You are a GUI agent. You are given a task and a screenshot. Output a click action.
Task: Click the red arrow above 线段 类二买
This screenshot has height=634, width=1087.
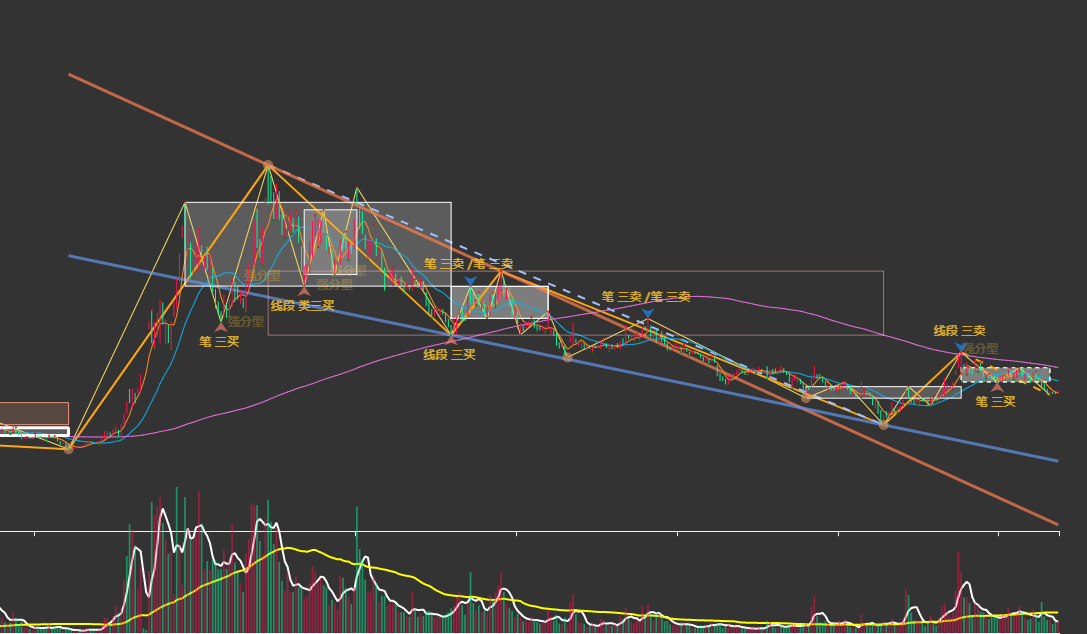[x=304, y=291]
